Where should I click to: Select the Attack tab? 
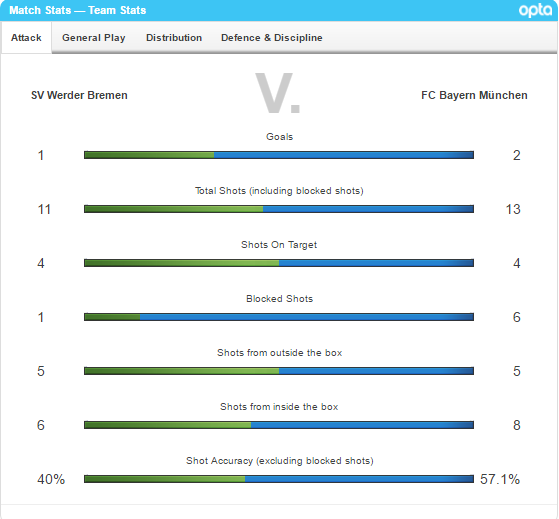pos(26,38)
